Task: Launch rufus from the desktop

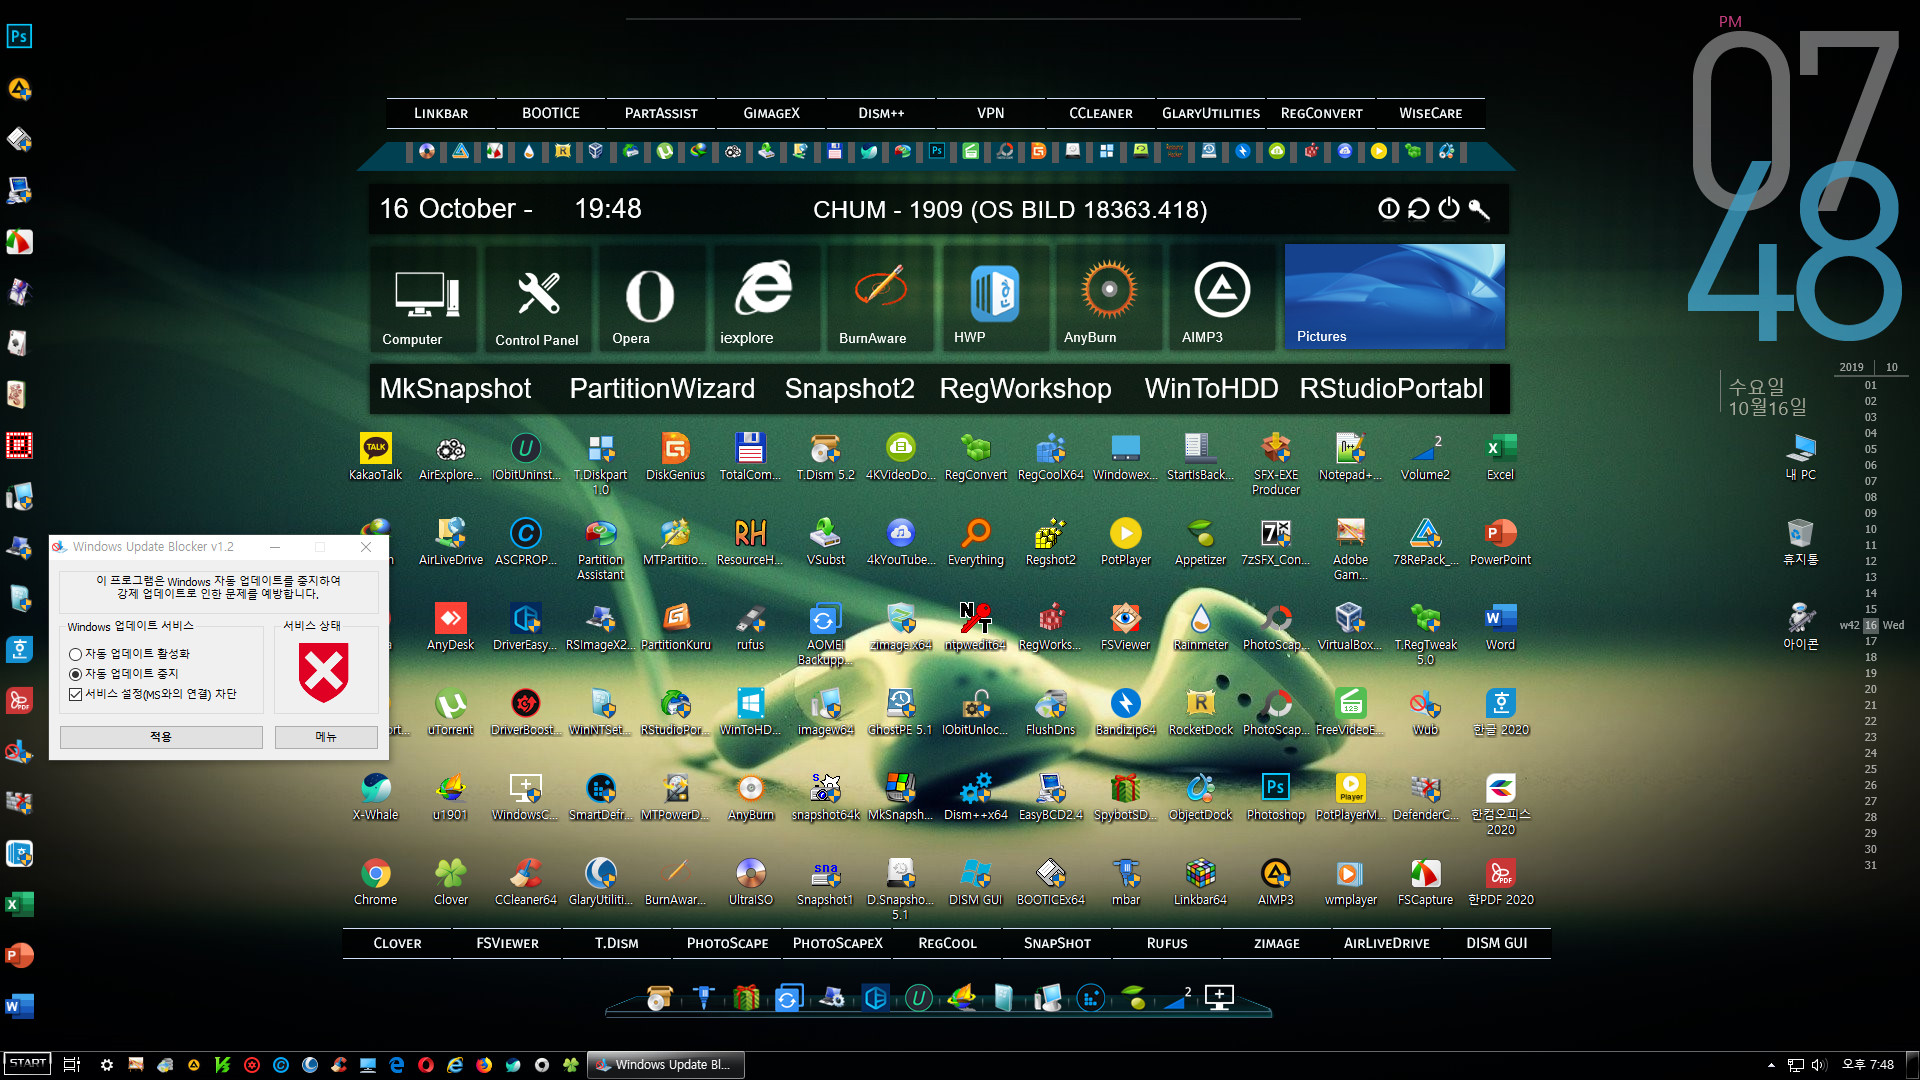Action: tap(750, 626)
